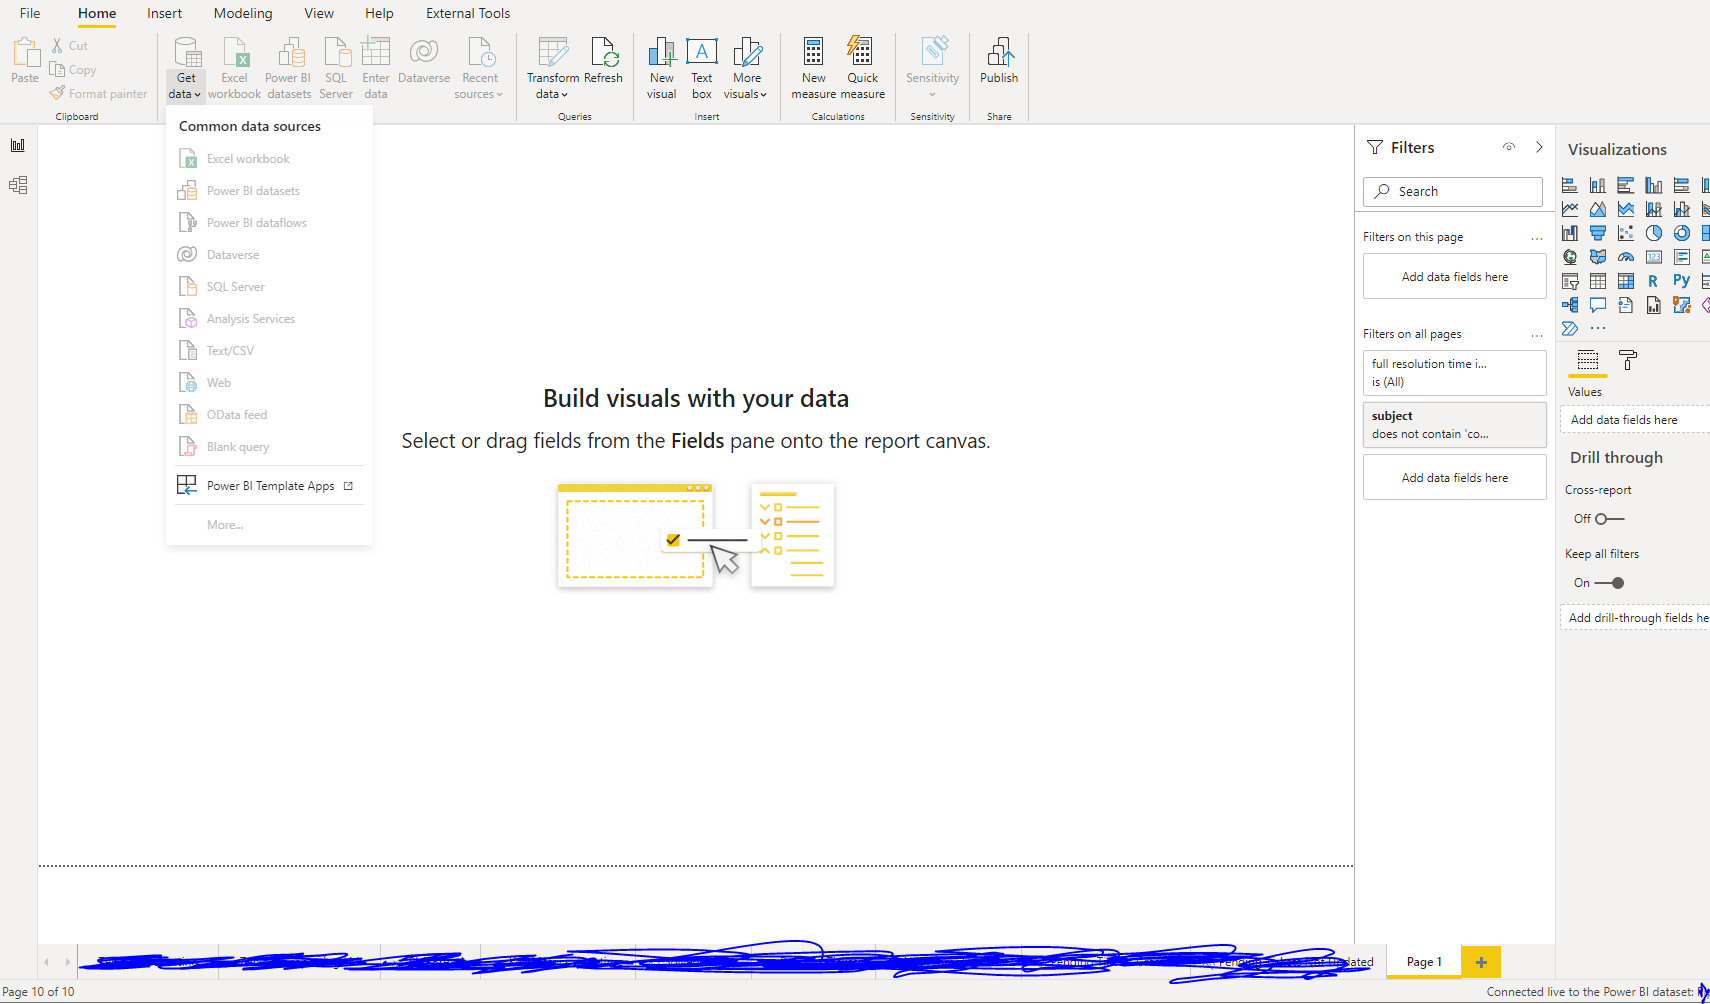Select the Scatter chart visual
Image resolution: width=1710 pixels, height=1004 pixels.
pos(1626,233)
